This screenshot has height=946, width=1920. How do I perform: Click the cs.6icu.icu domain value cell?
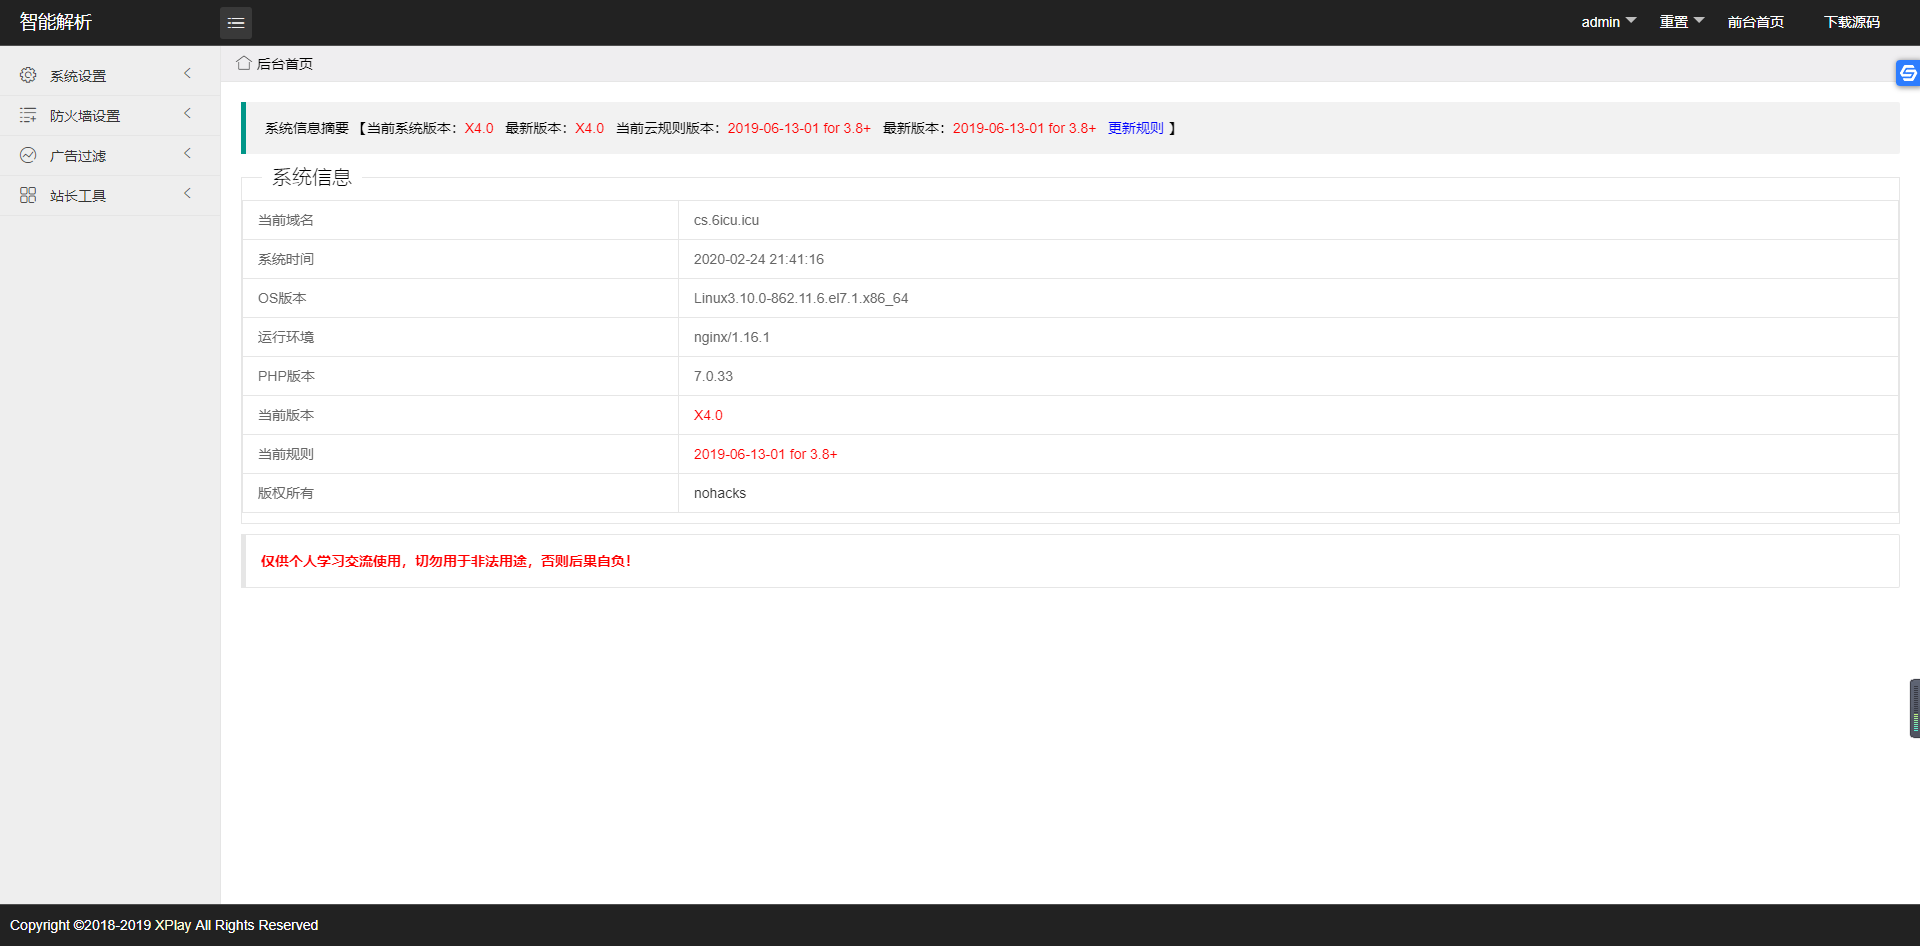(x=726, y=220)
